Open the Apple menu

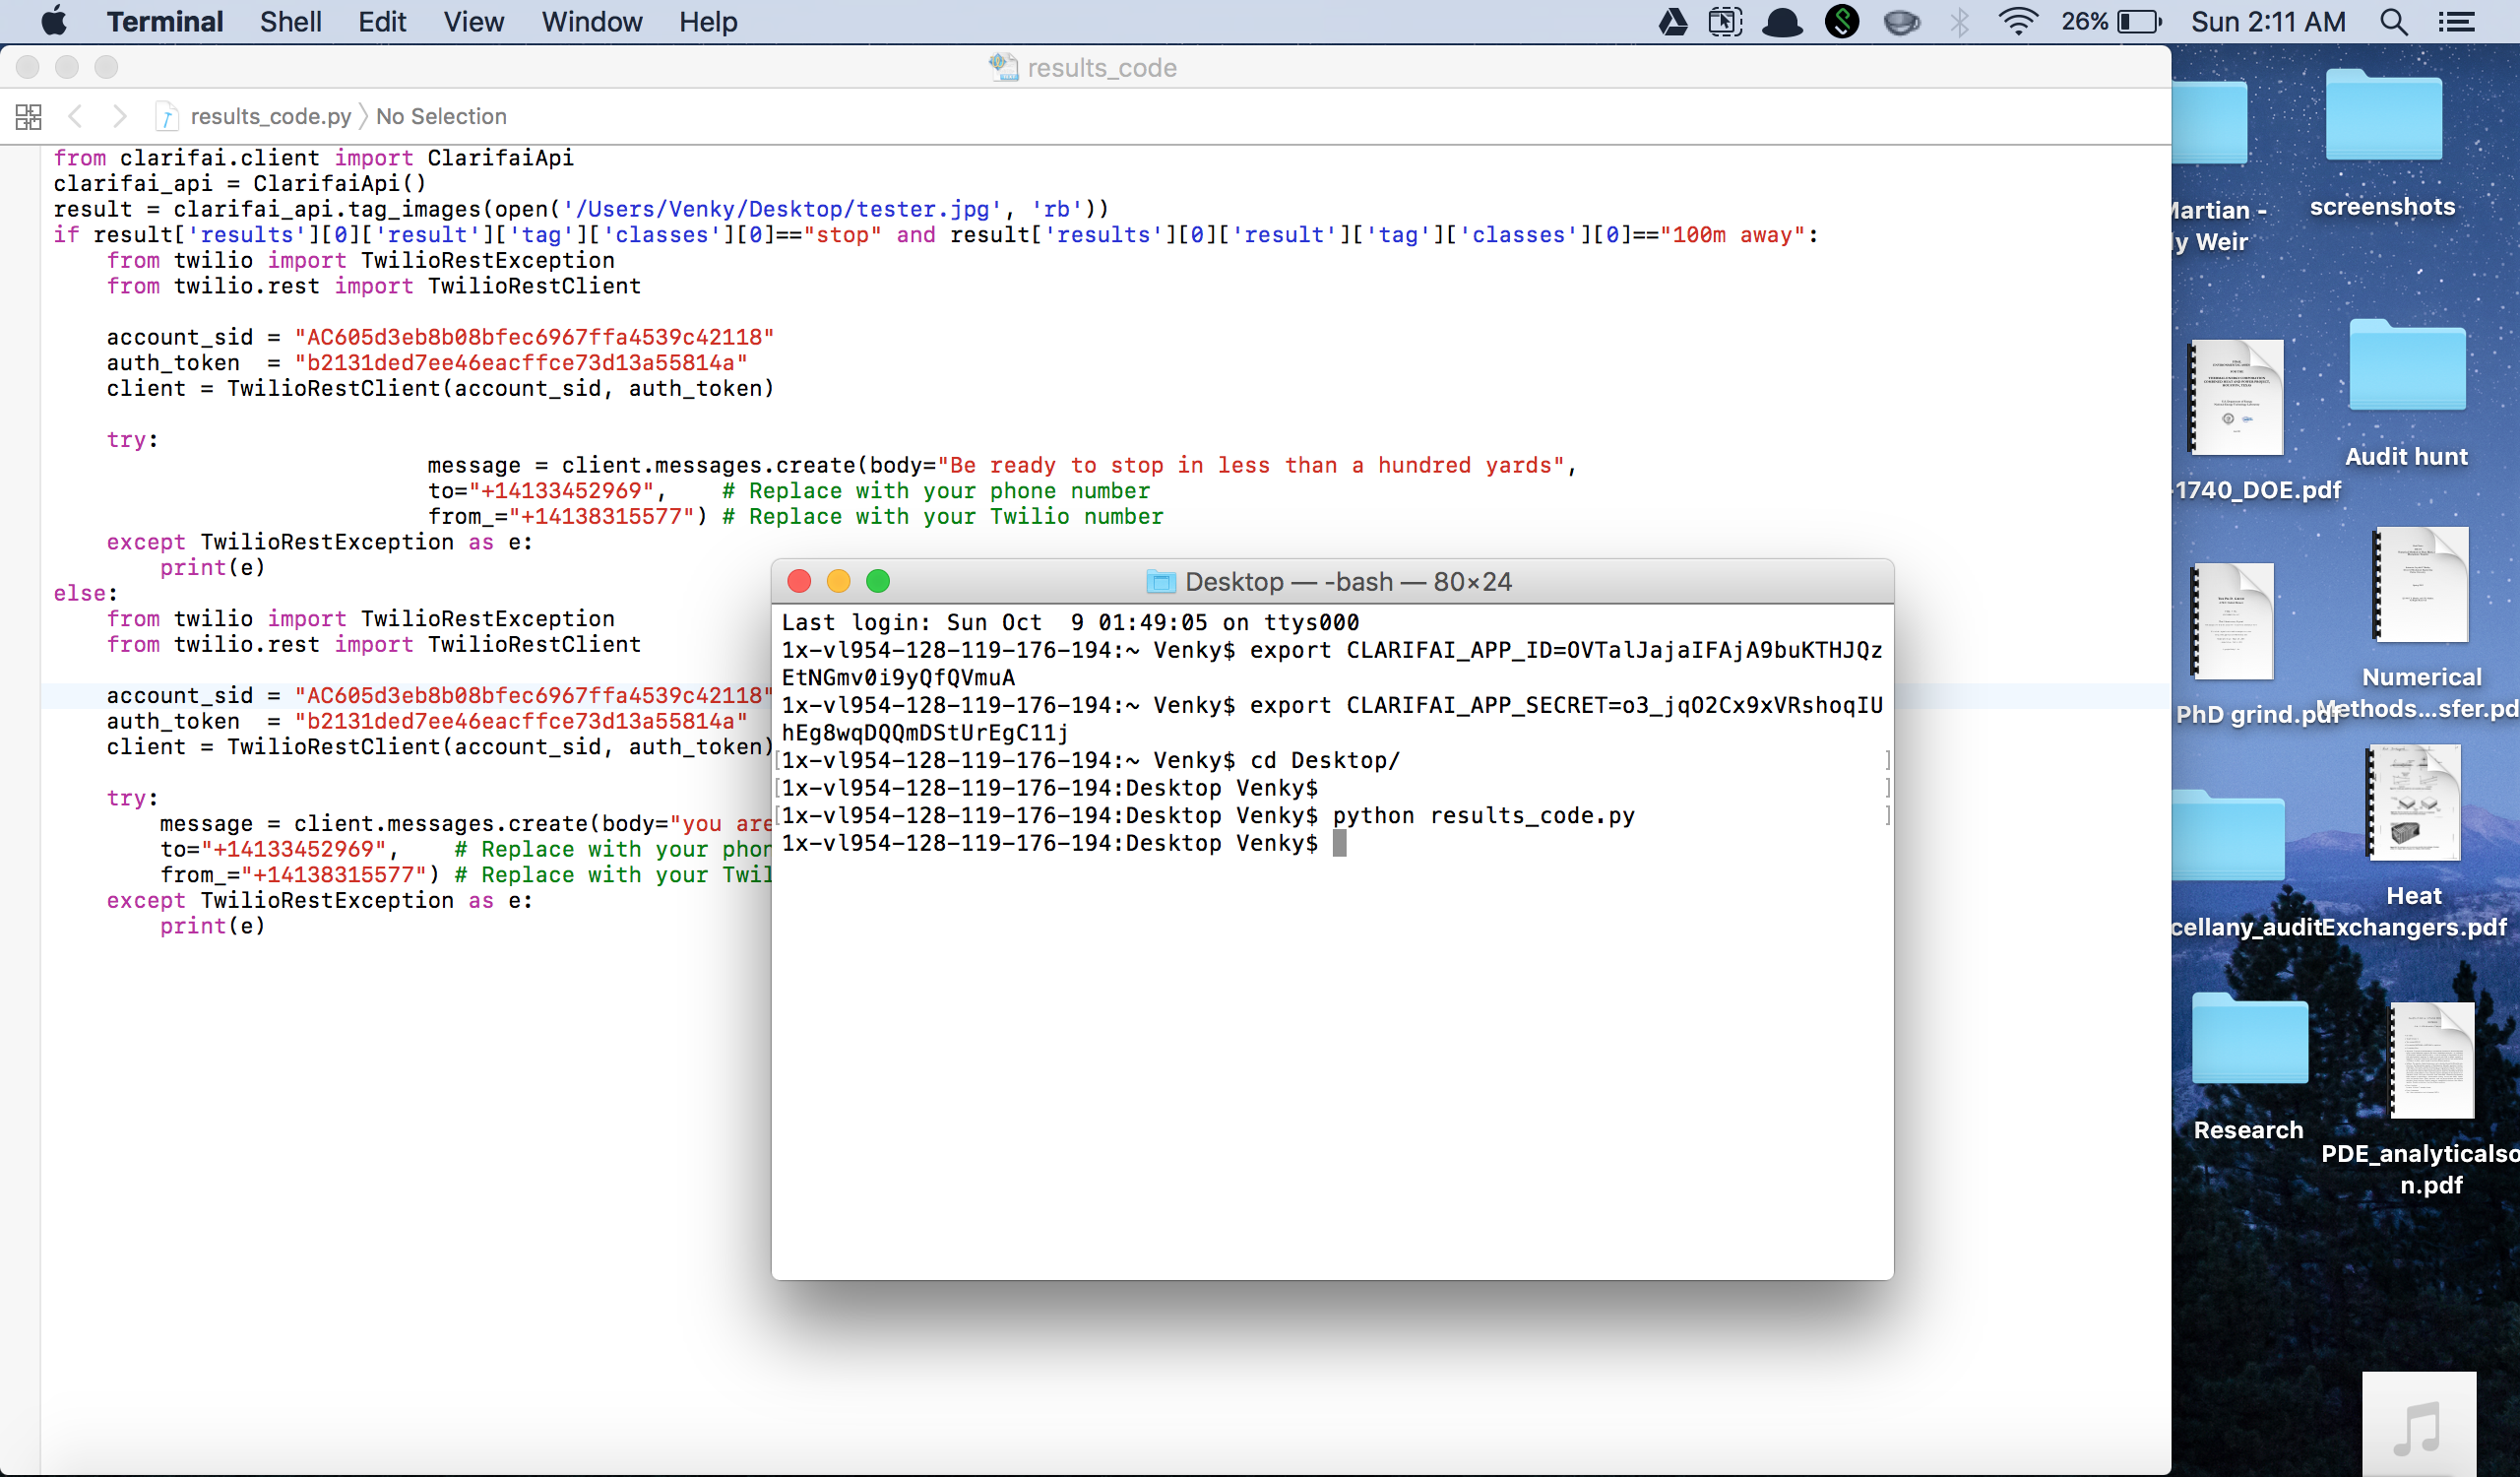coord(54,22)
